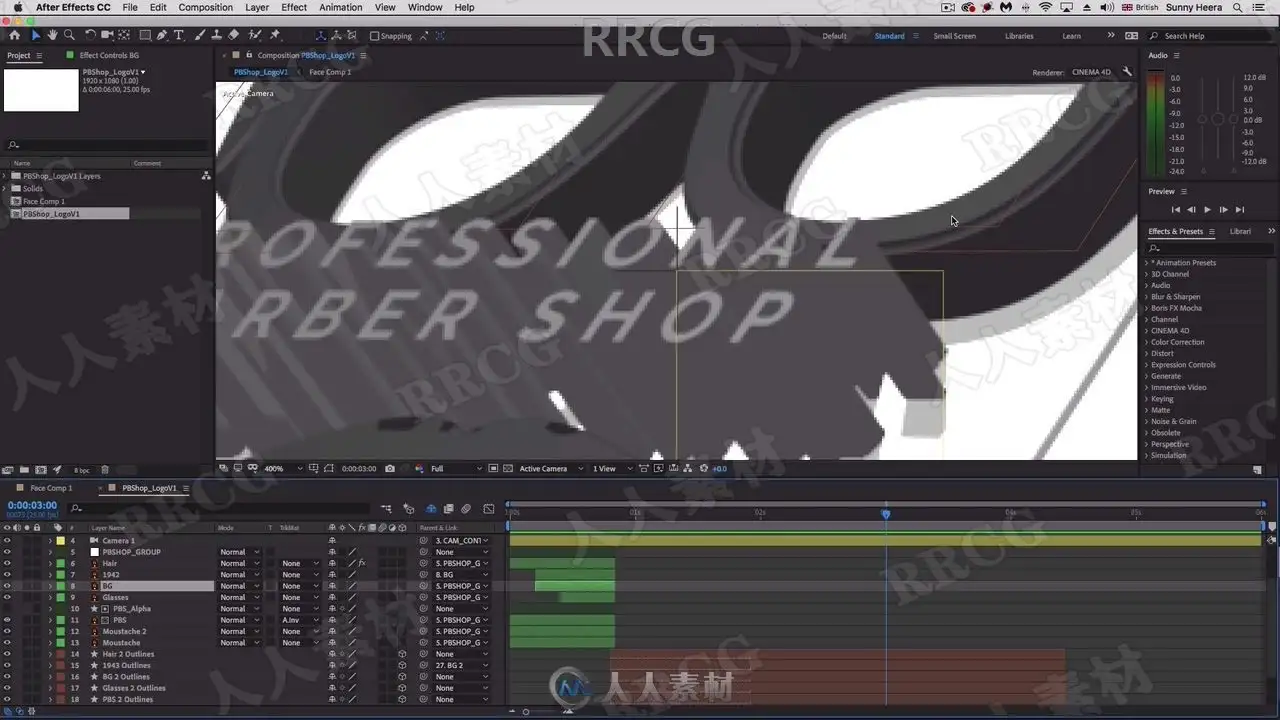Select the Pan Behind anchor point tool
This screenshot has height=720, width=1280.
[124, 35]
